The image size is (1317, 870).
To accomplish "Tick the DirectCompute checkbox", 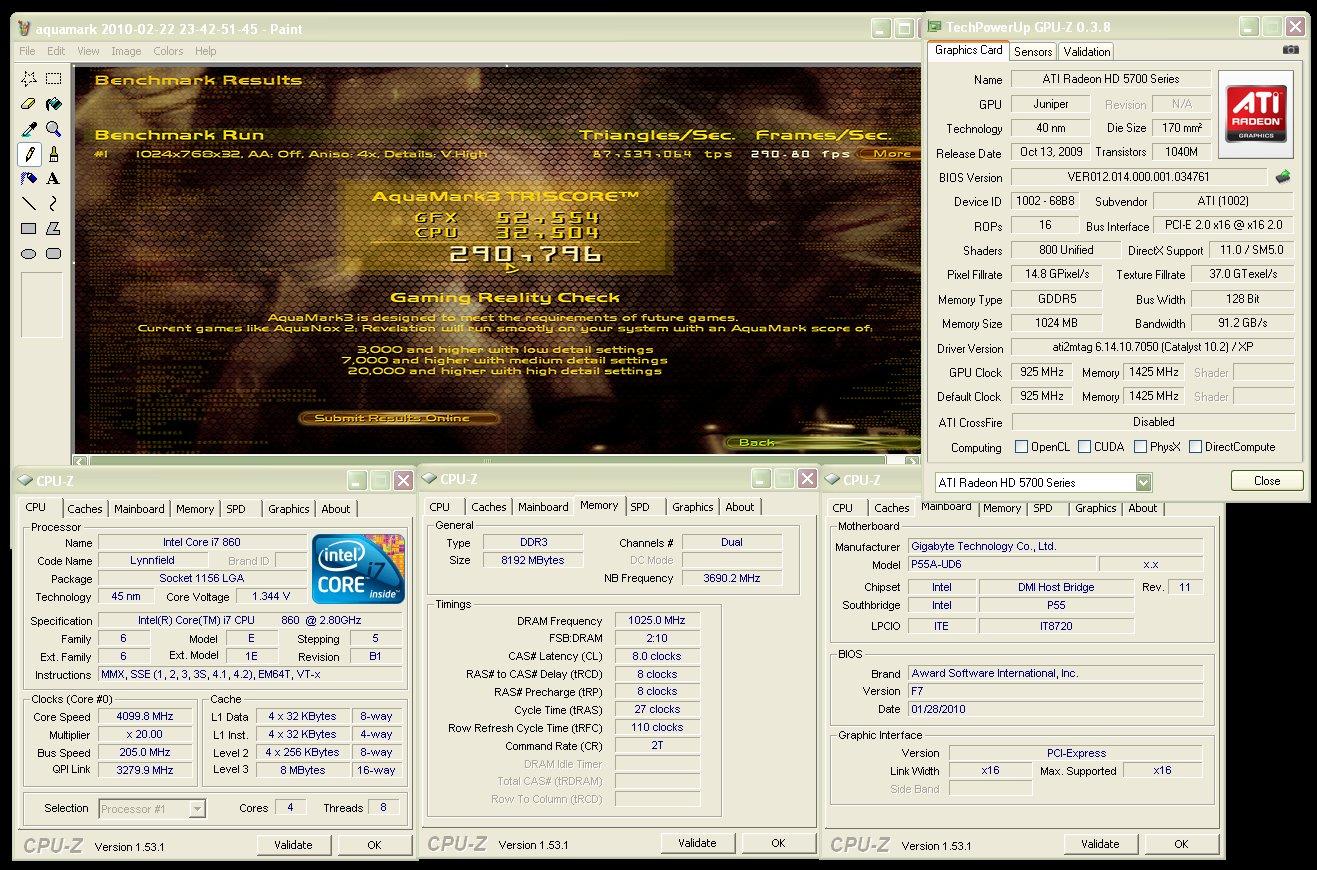I will coord(1195,447).
